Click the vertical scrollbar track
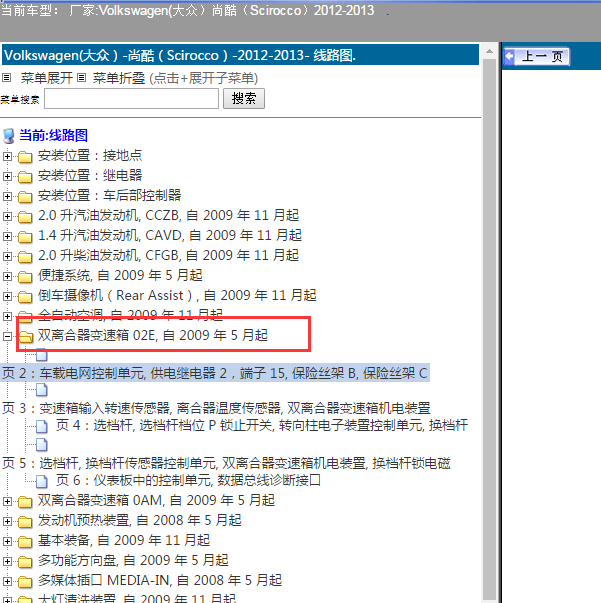 click(489, 327)
